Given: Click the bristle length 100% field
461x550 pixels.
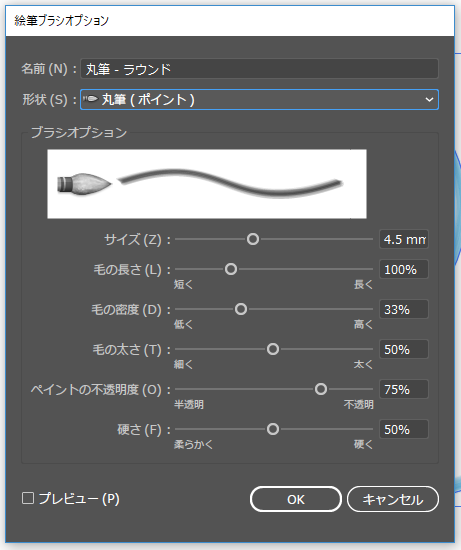Looking at the screenshot, I should coord(404,269).
